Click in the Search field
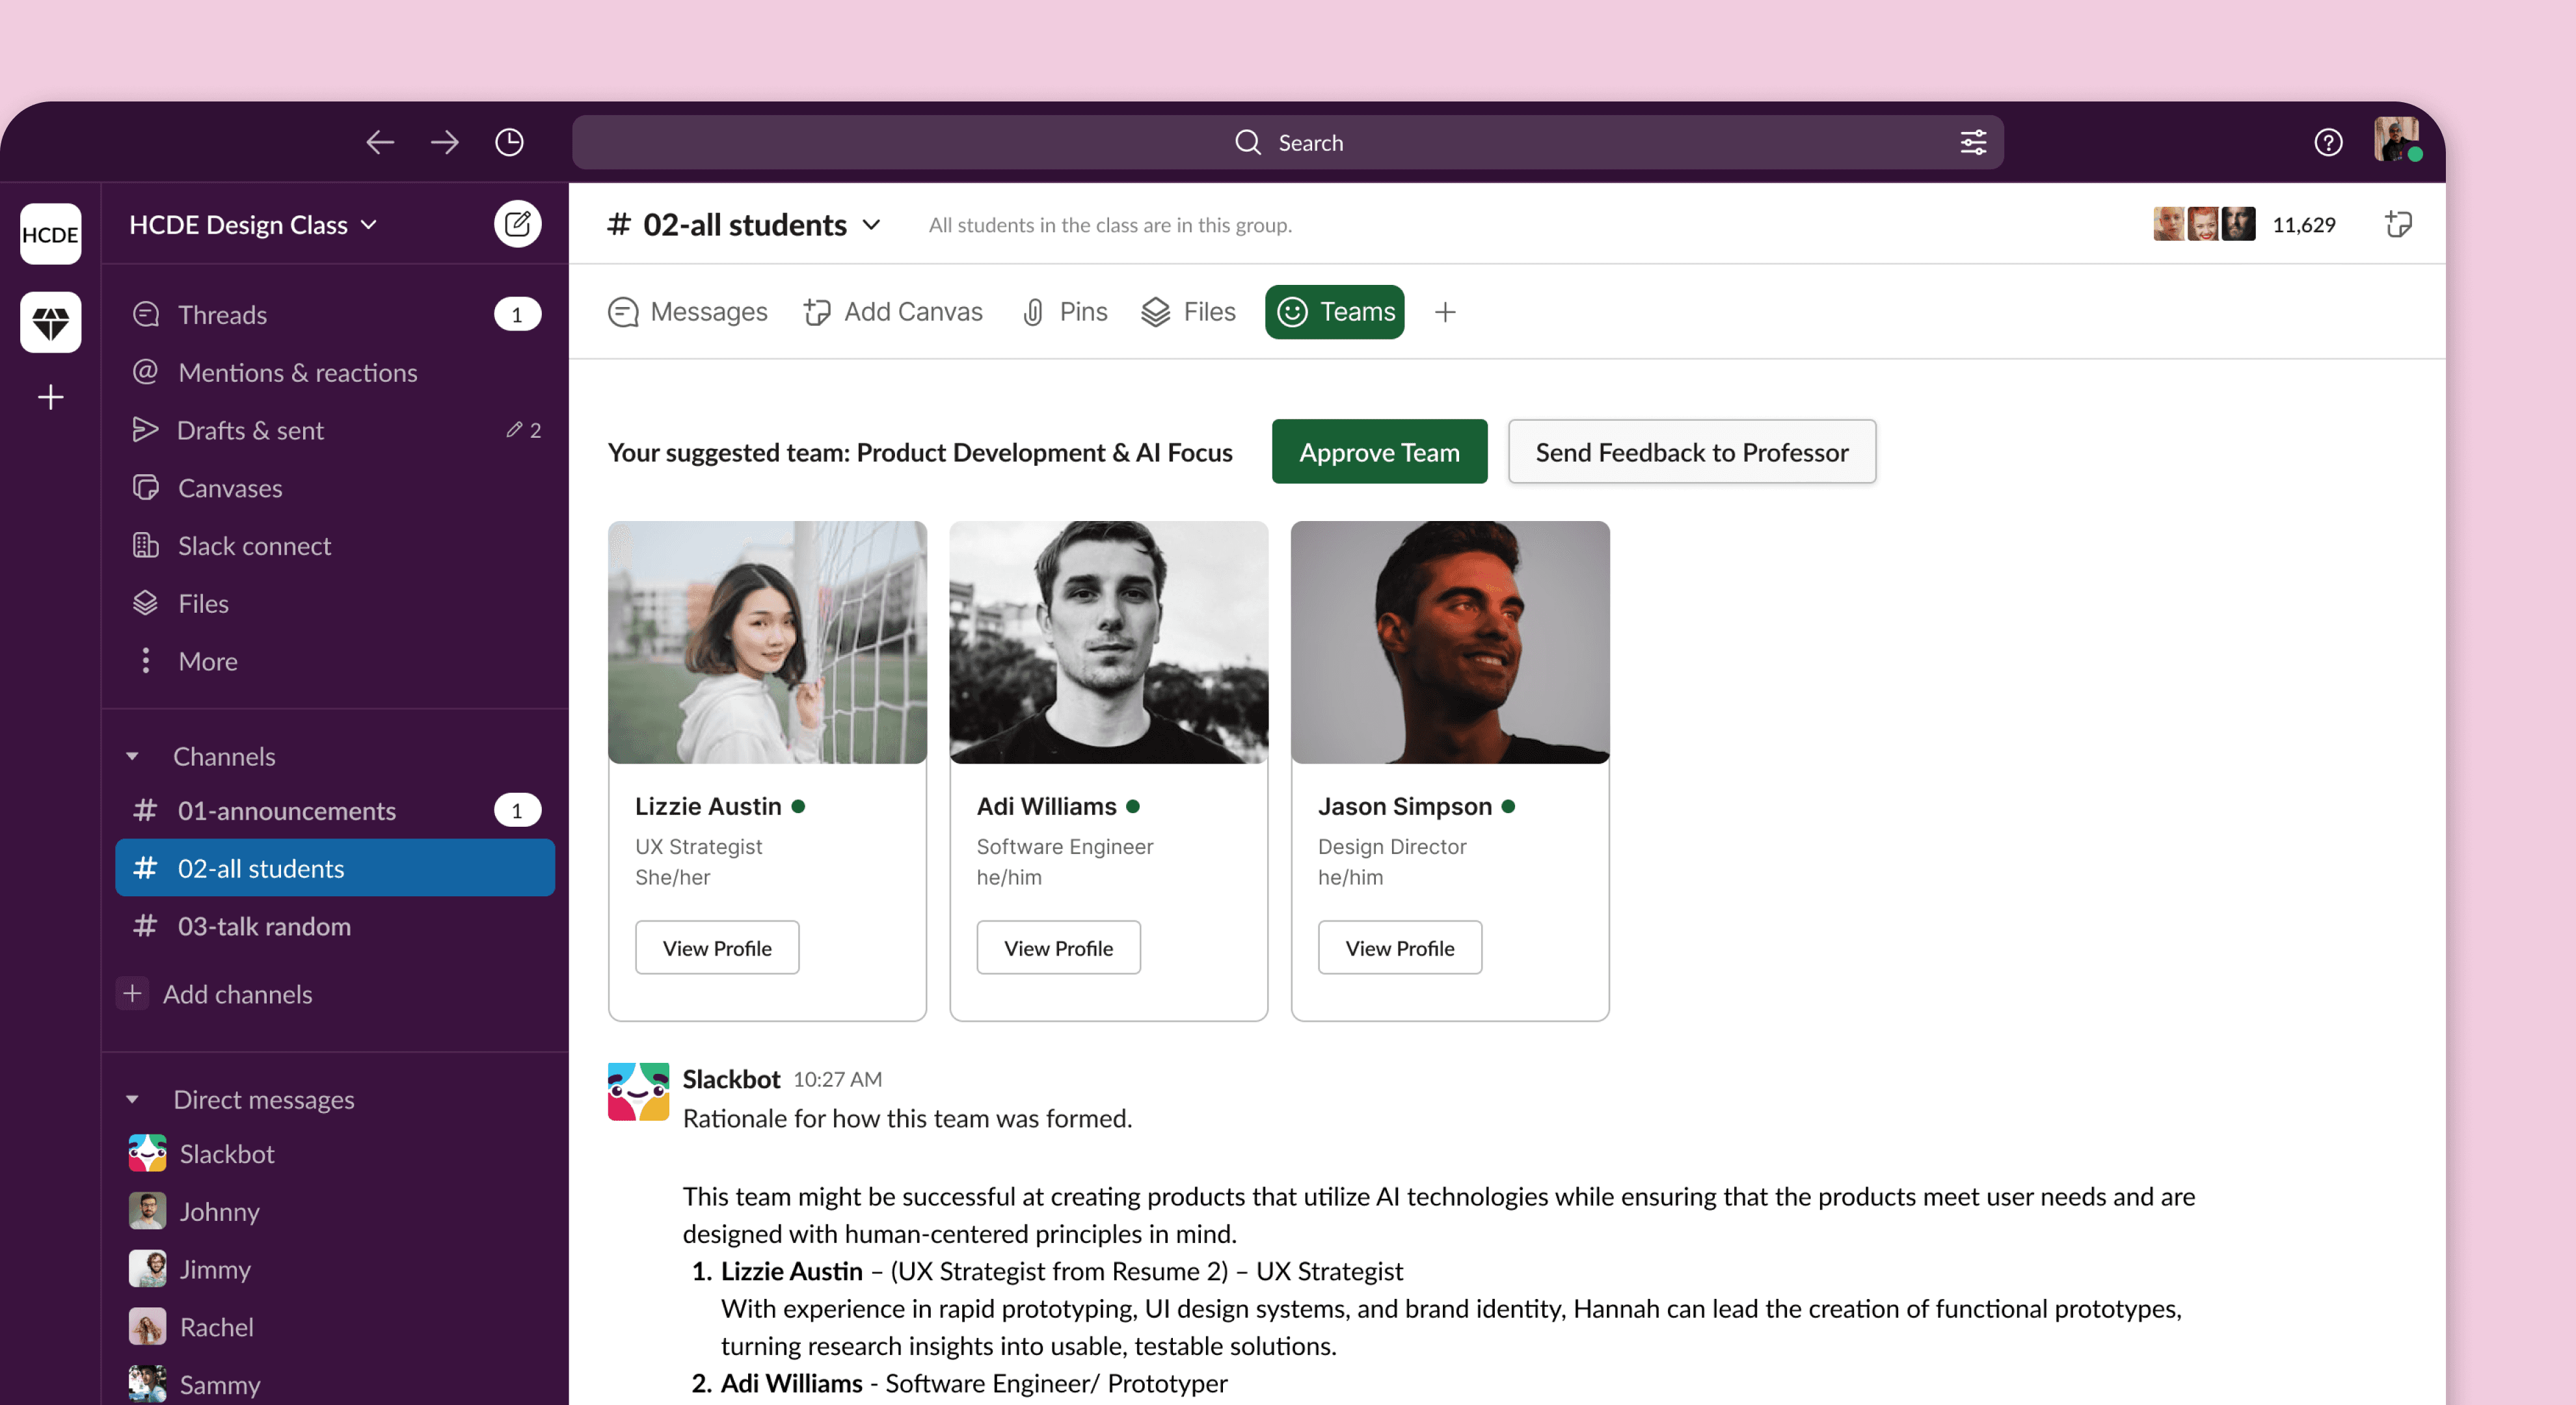This screenshot has height=1405, width=2576. point(1288,142)
